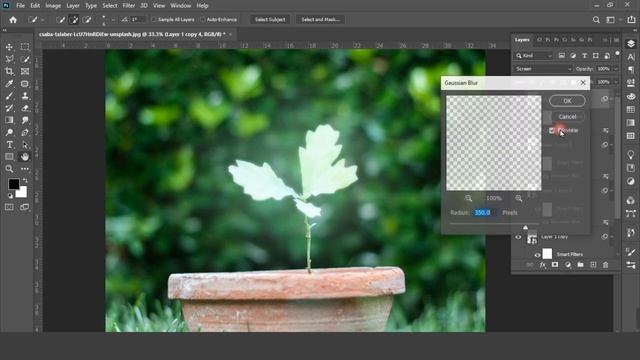Open the Image menu
The width and height of the screenshot is (640, 360).
click(53, 6)
